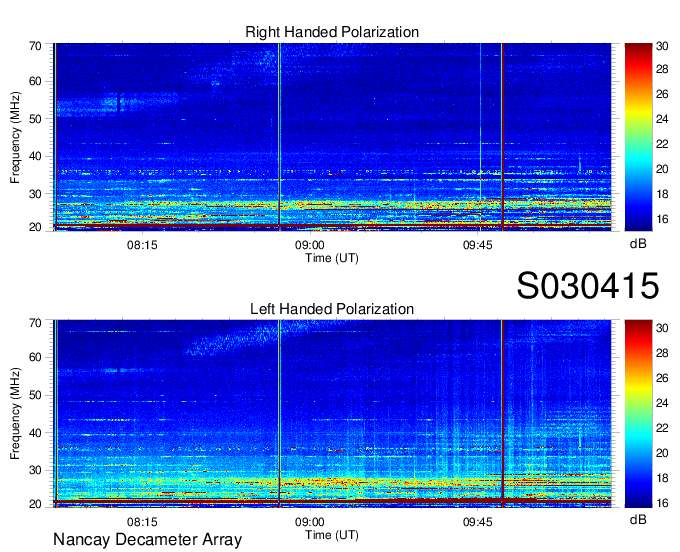Click the 28 value on Right Handed colorbar

(662, 69)
